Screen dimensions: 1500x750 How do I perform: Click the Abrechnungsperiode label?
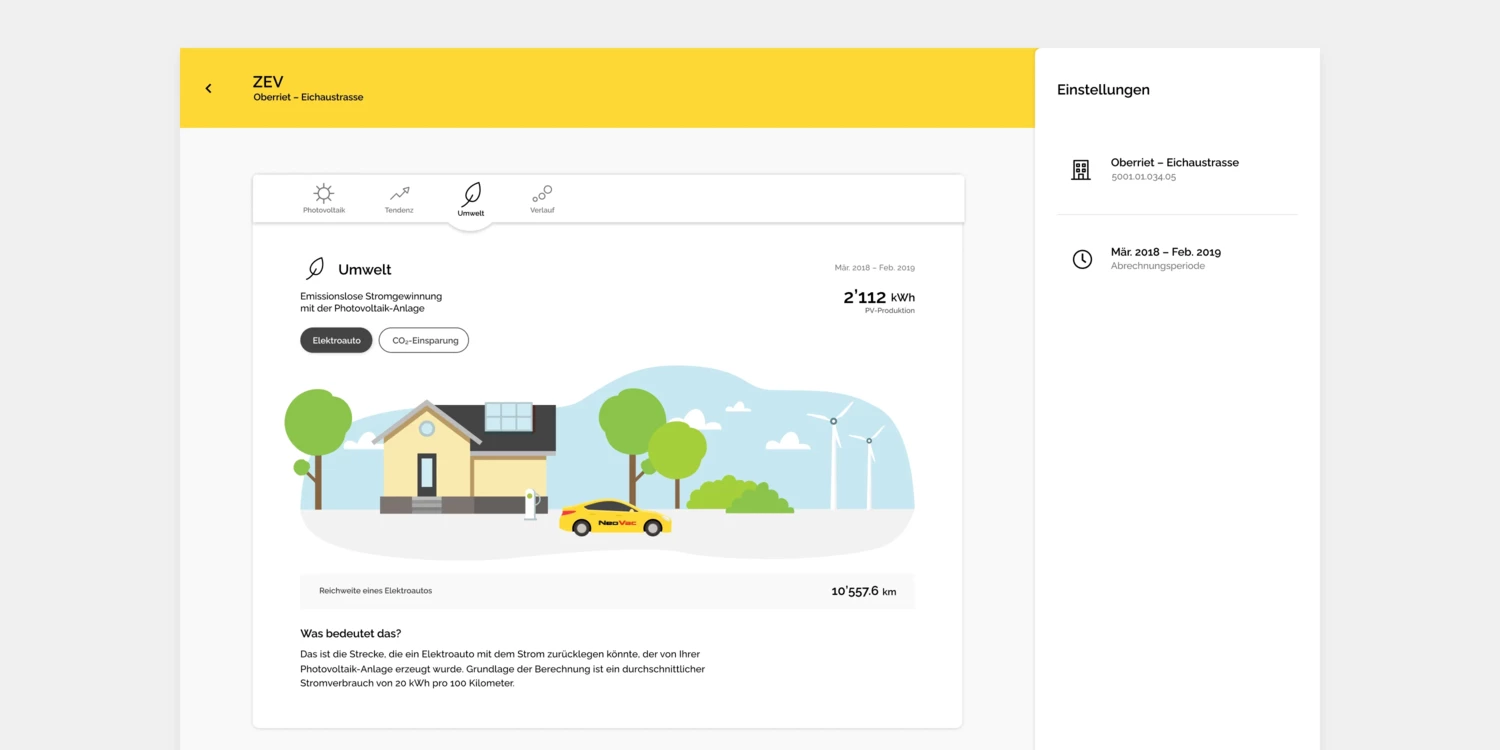tap(1158, 267)
